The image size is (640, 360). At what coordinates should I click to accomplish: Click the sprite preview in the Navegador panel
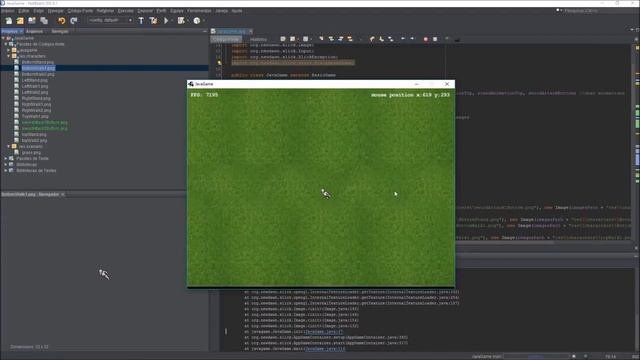point(104,274)
